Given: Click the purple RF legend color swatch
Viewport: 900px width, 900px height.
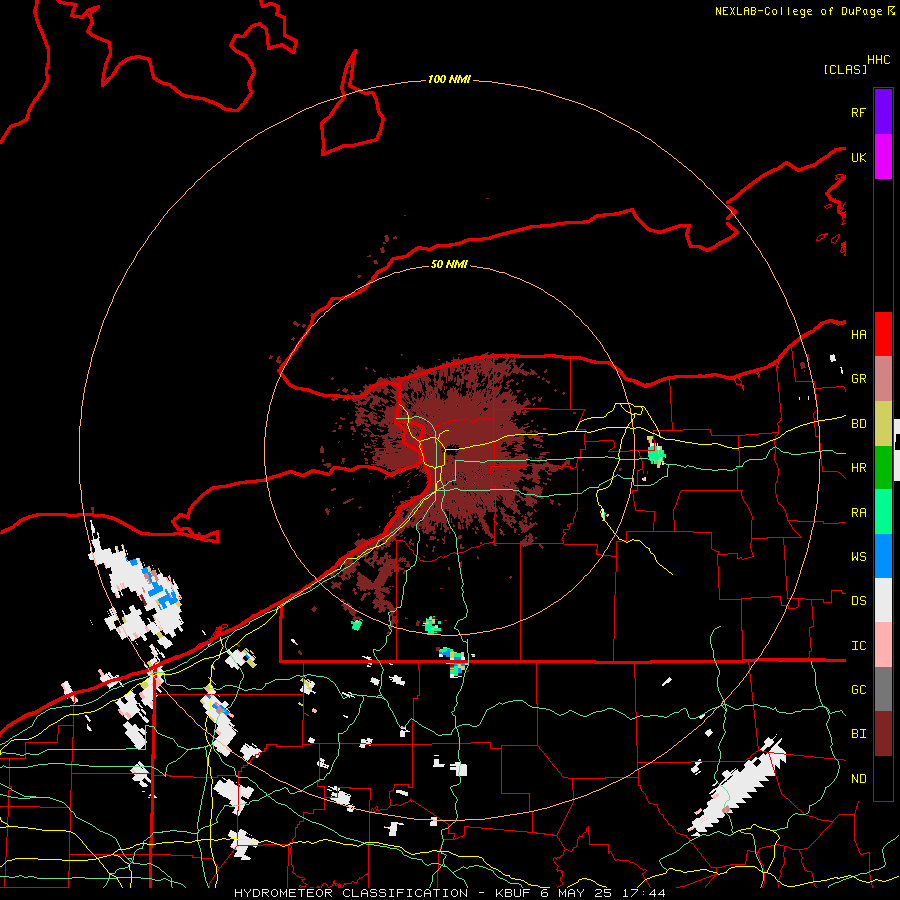Looking at the screenshot, I should [883, 112].
